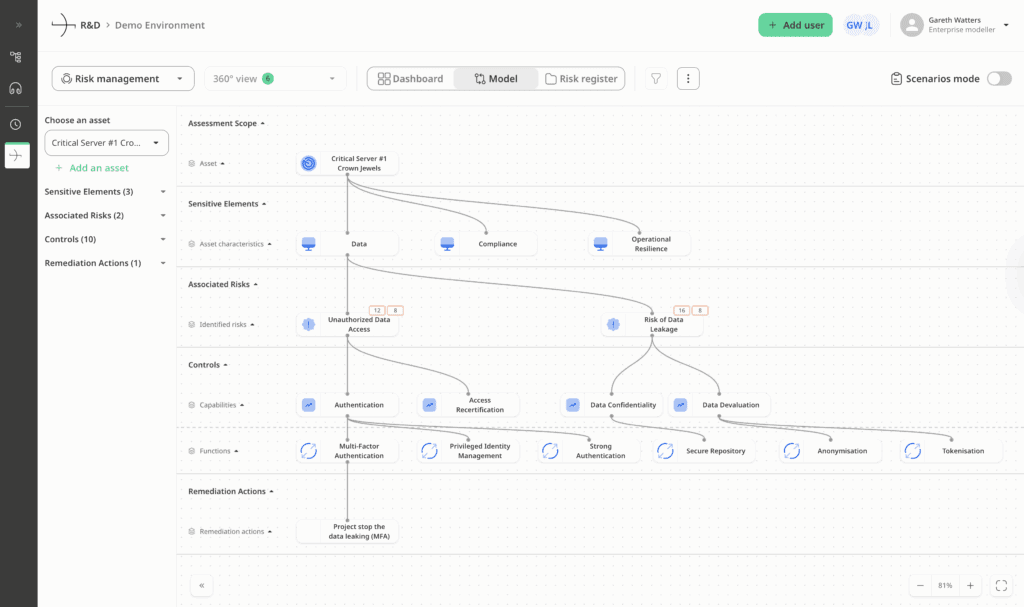Zoom out with the minus icon

click(x=920, y=585)
